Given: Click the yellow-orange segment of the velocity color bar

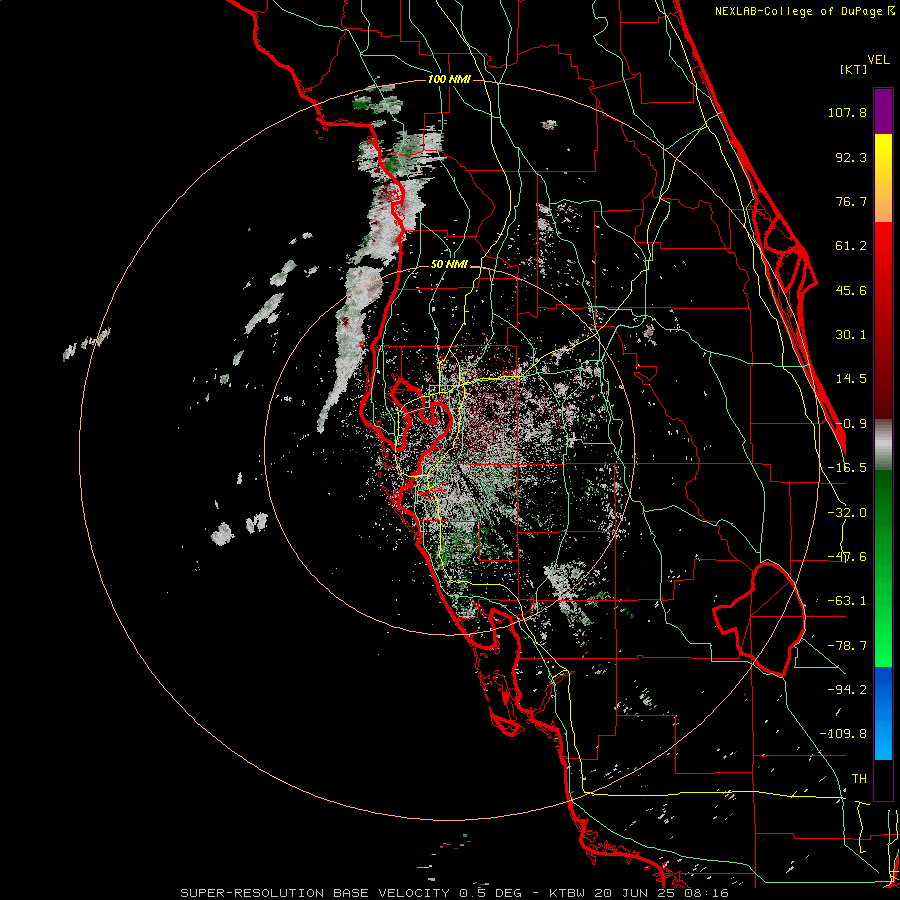Looking at the screenshot, I should click(883, 178).
